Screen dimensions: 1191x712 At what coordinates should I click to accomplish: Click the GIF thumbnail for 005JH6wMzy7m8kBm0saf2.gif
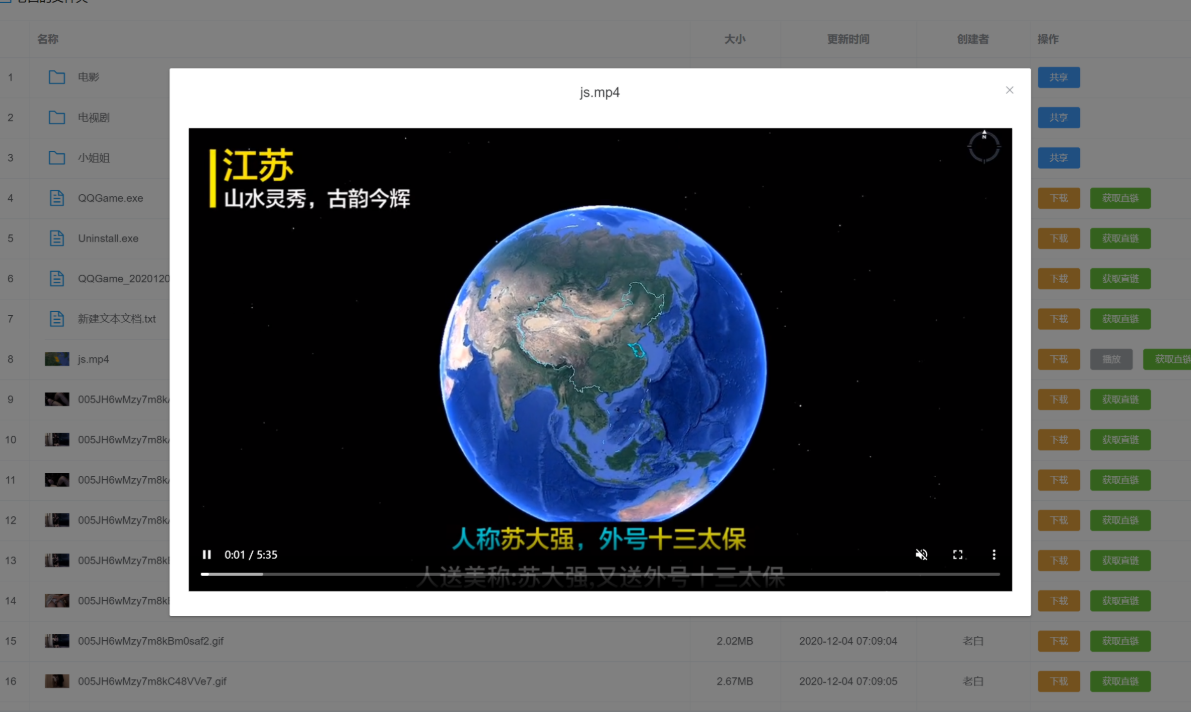(57, 641)
